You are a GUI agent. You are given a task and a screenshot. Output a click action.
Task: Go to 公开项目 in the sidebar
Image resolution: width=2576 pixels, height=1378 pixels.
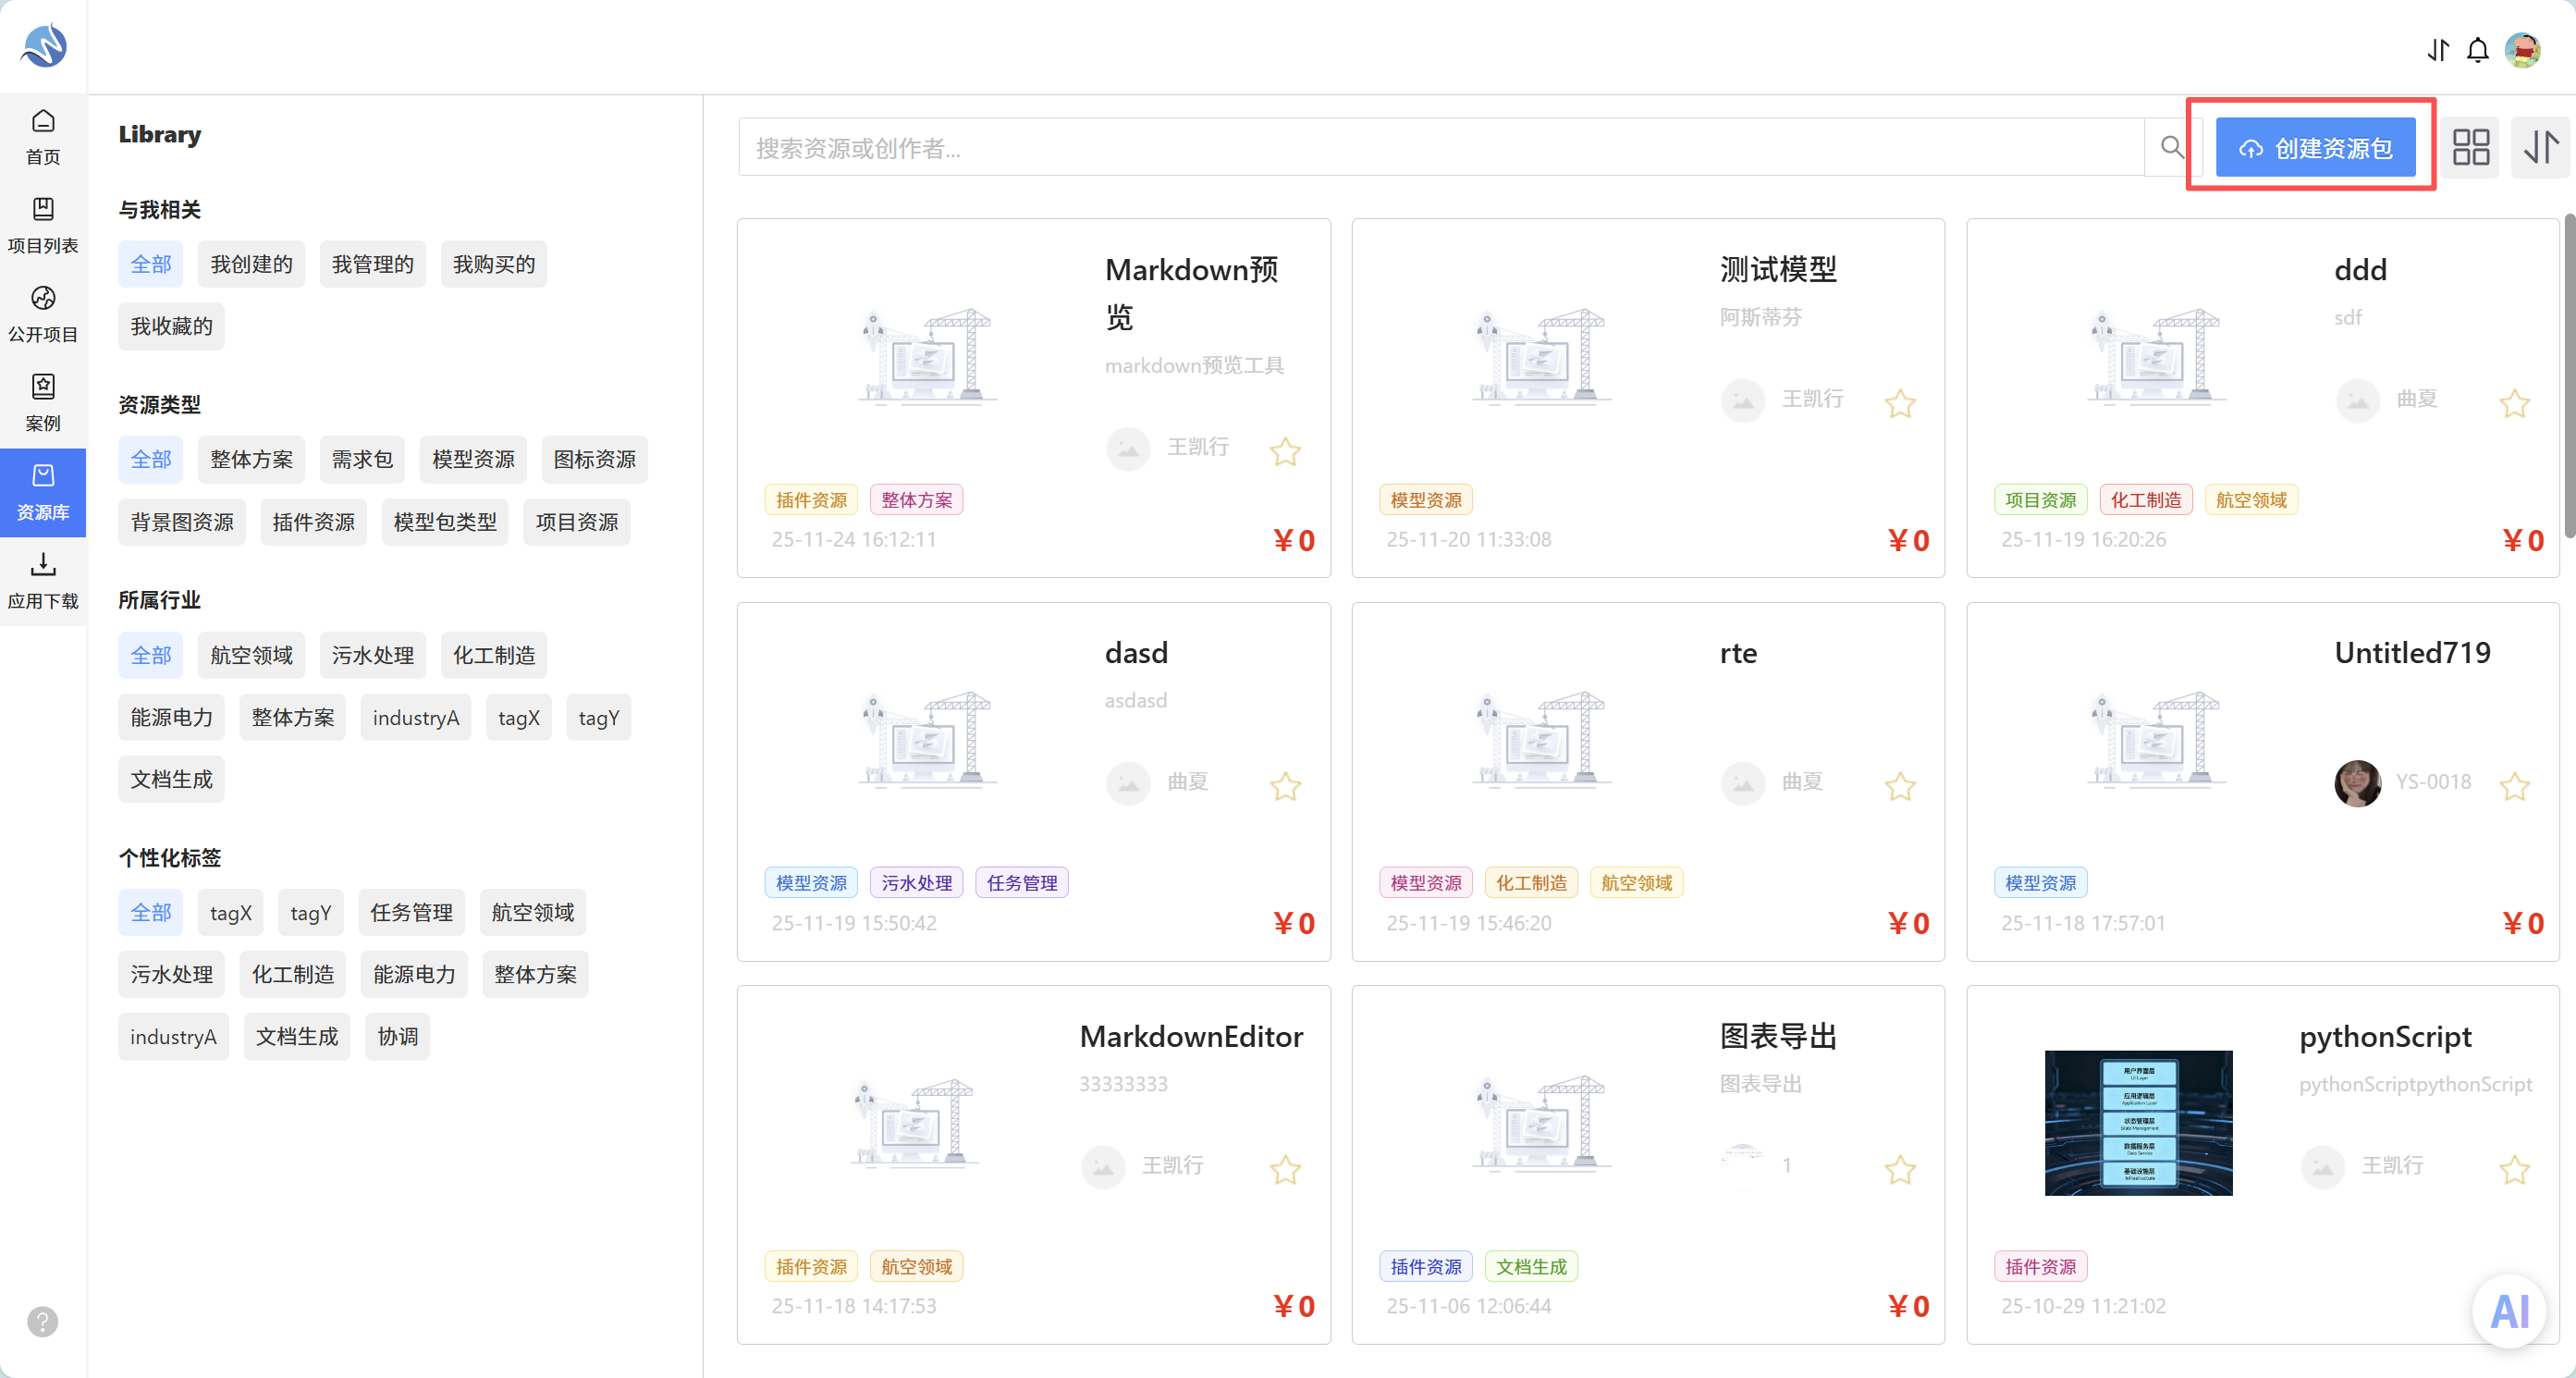click(x=43, y=314)
